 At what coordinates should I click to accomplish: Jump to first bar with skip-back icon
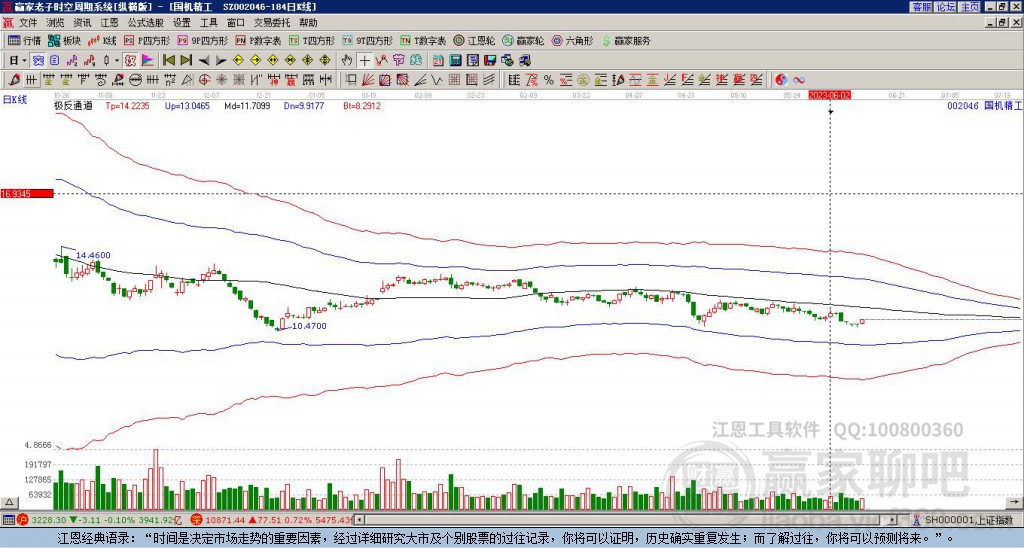click(168, 61)
